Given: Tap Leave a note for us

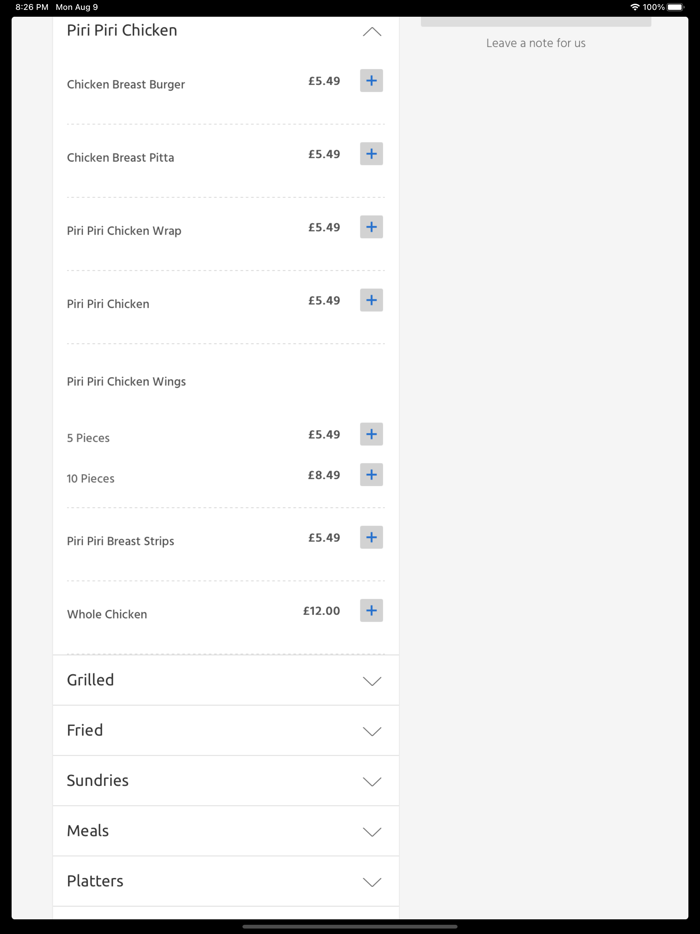Looking at the screenshot, I should pyautogui.click(x=536, y=43).
